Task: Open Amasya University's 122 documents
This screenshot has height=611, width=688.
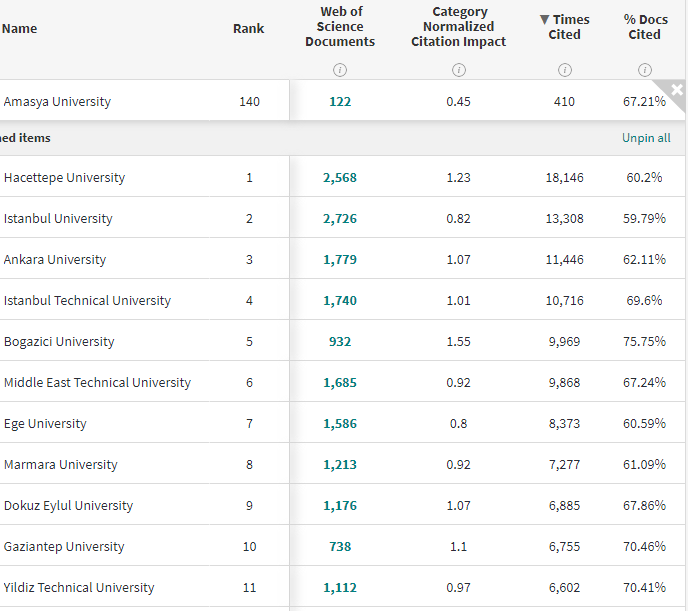Action: tap(340, 102)
